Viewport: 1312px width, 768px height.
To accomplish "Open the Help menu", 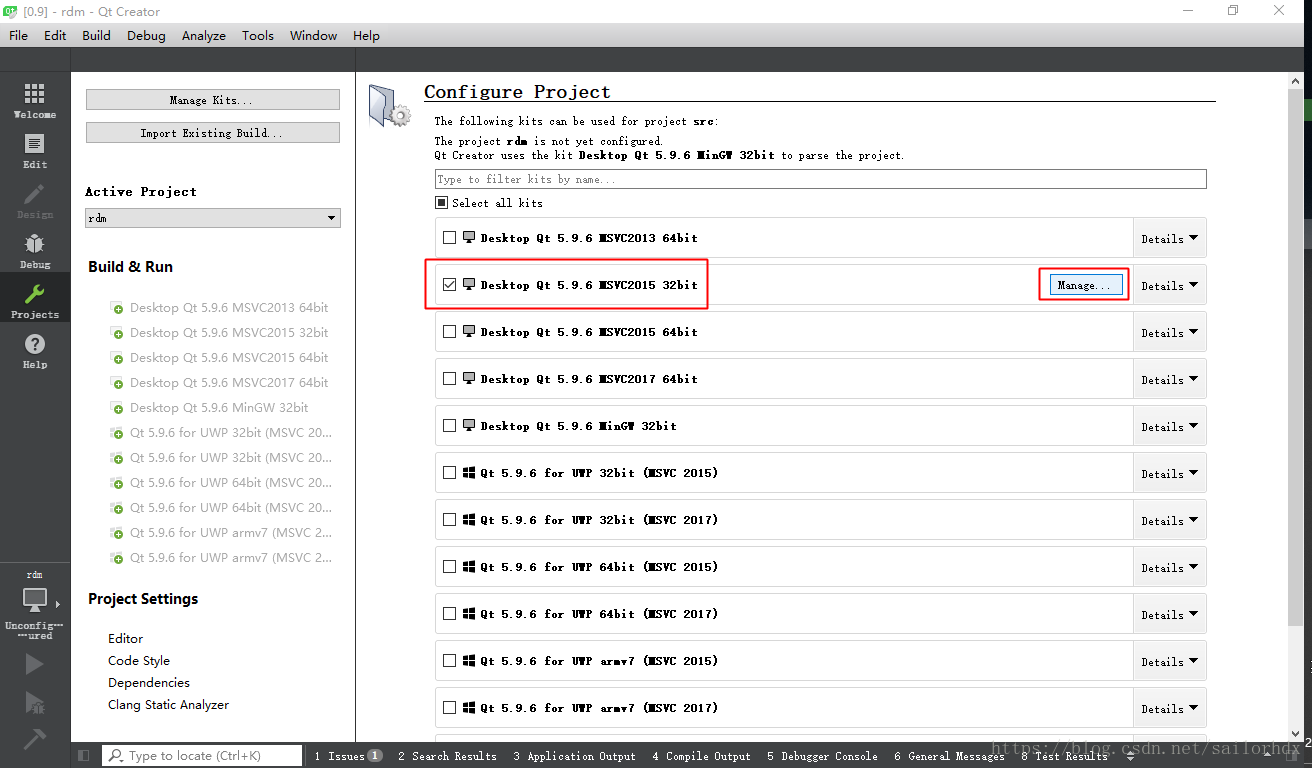I will pos(366,35).
